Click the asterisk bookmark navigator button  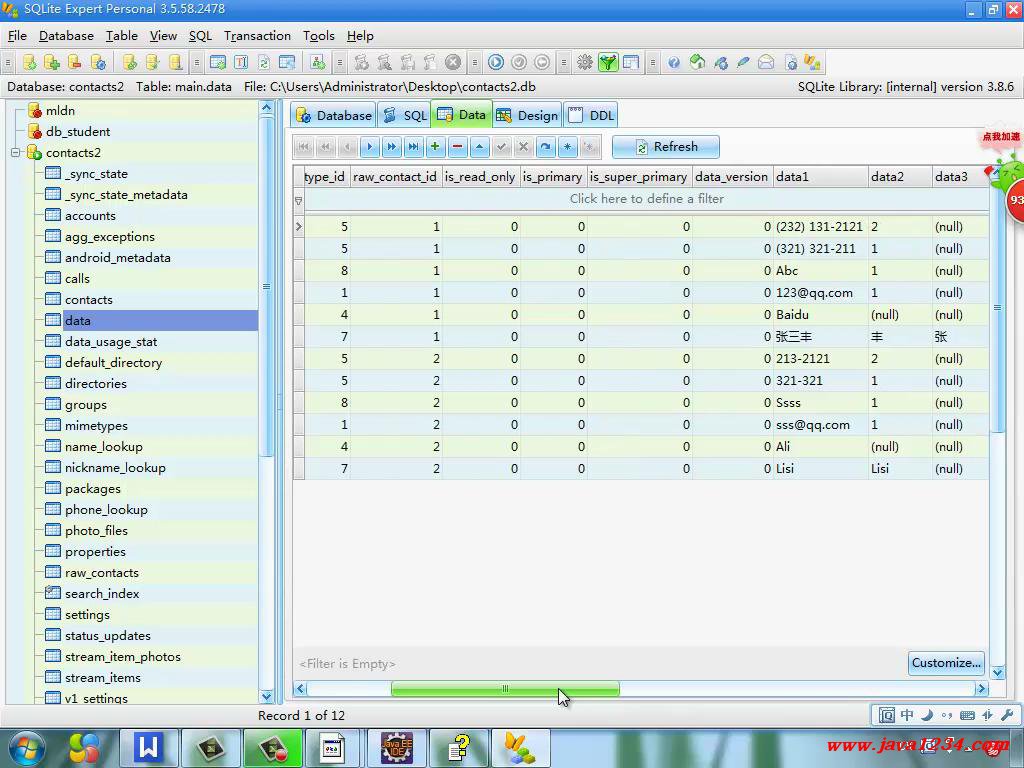tap(567, 147)
